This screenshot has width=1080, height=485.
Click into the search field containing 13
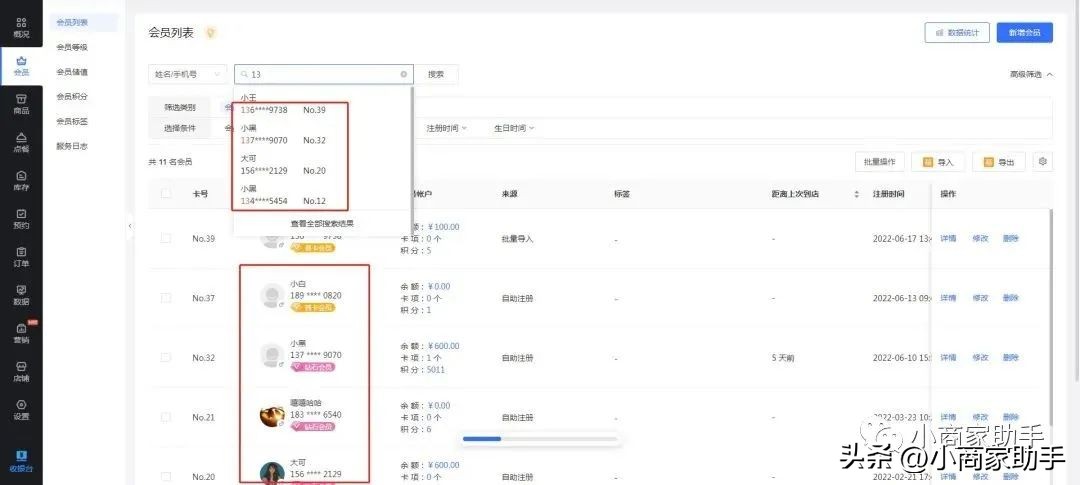tap(323, 74)
